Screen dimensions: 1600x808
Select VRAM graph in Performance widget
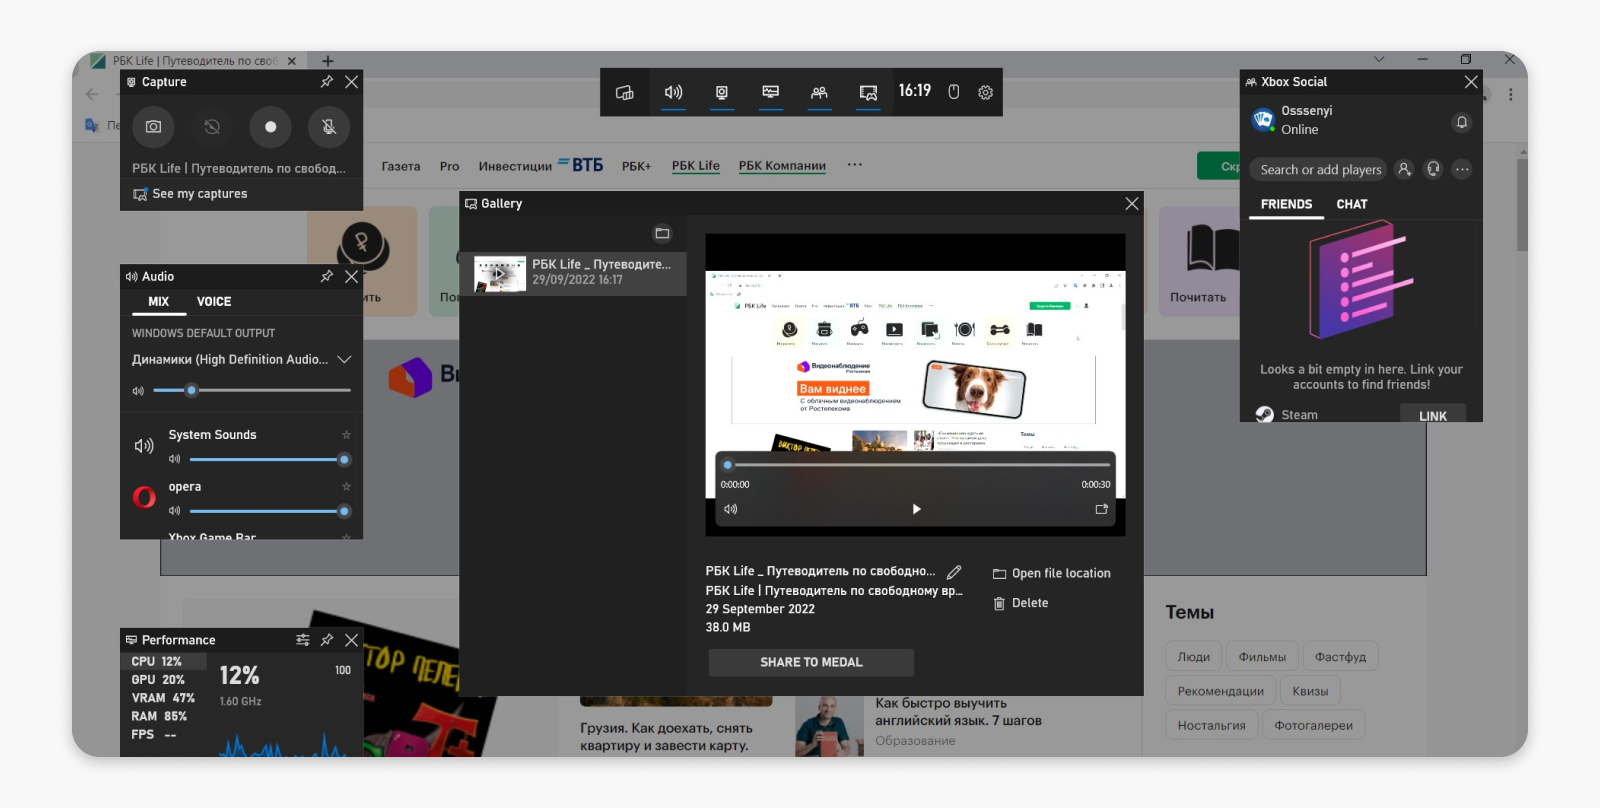click(164, 698)
